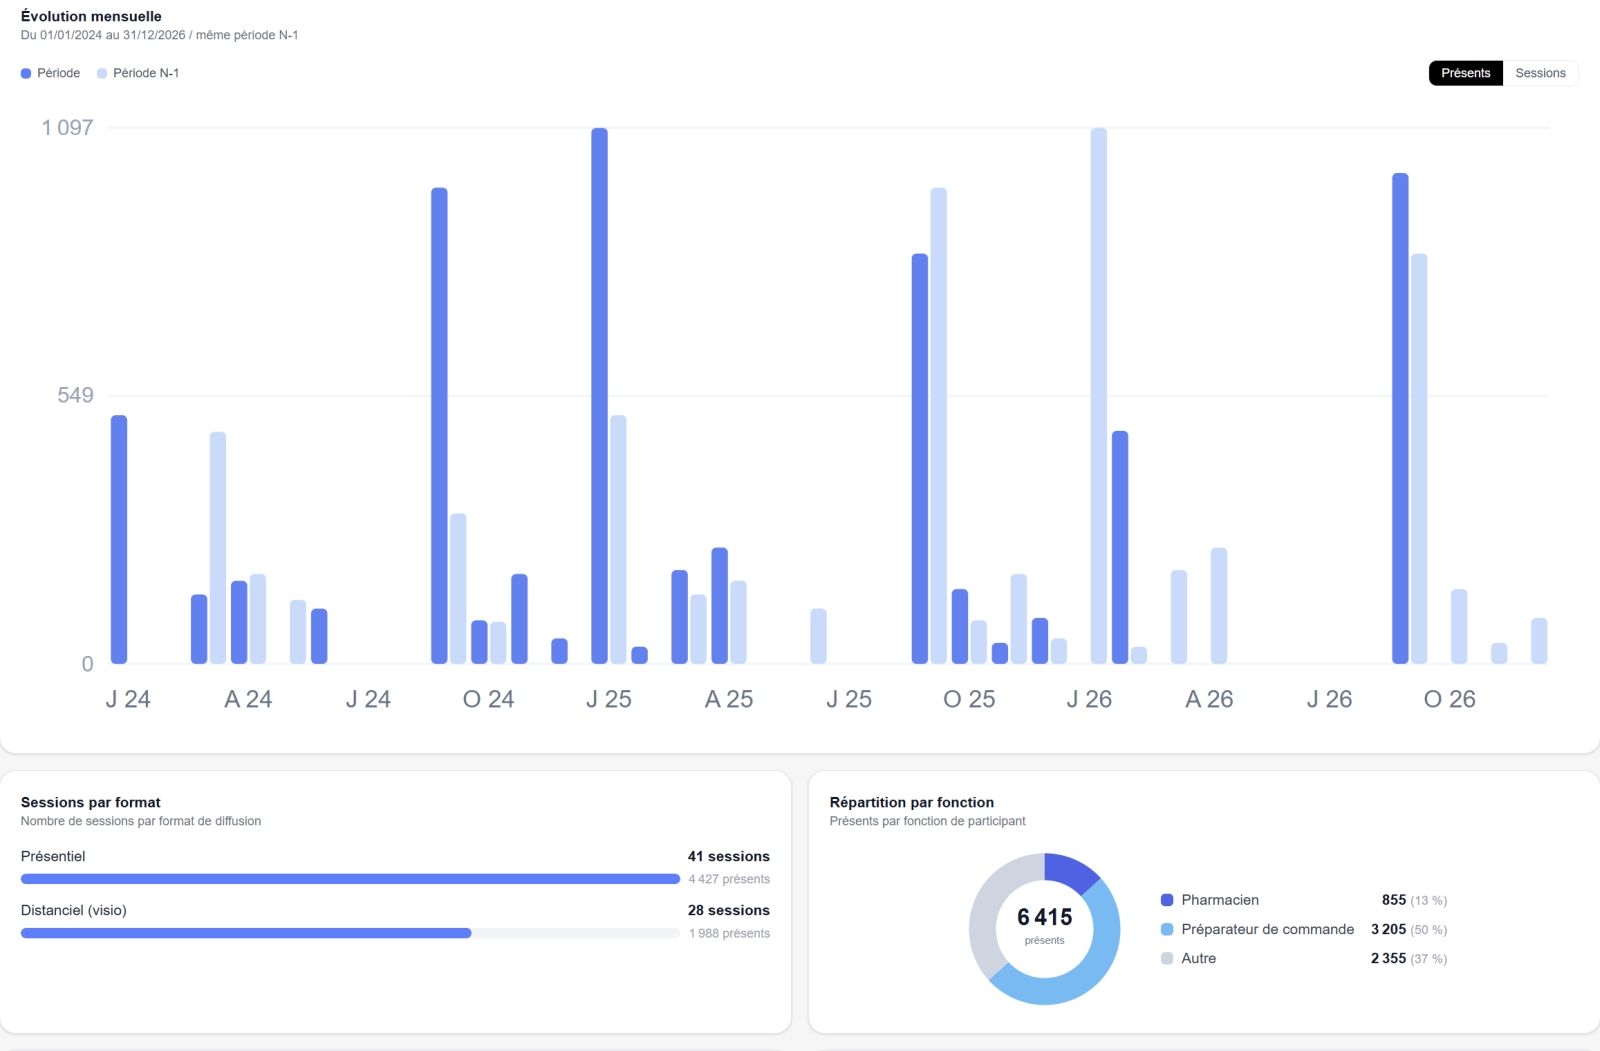1600x1051 pixels.
Task: Select the Autre color dot in legend
Action: pyautogui.click(x=1166, y=958)
